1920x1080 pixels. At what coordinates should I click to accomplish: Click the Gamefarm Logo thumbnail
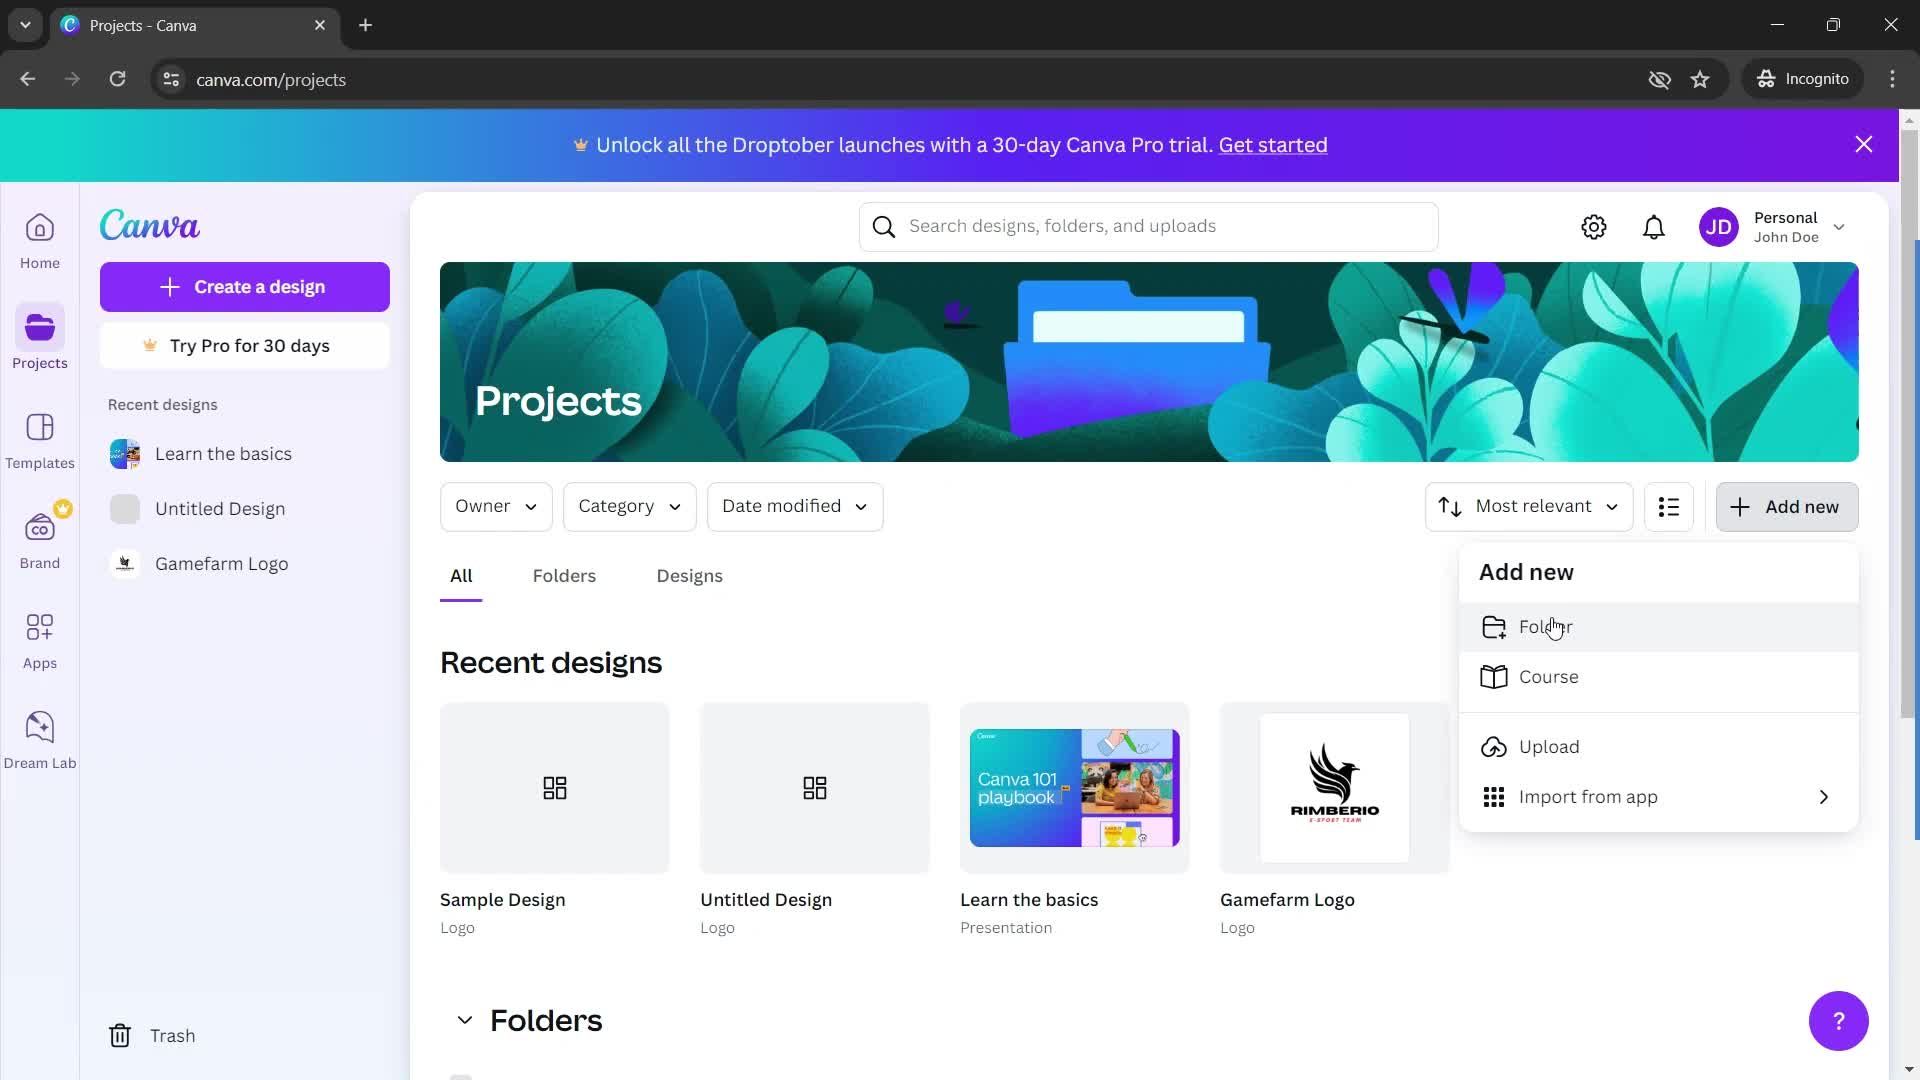tap(1335, 787)
